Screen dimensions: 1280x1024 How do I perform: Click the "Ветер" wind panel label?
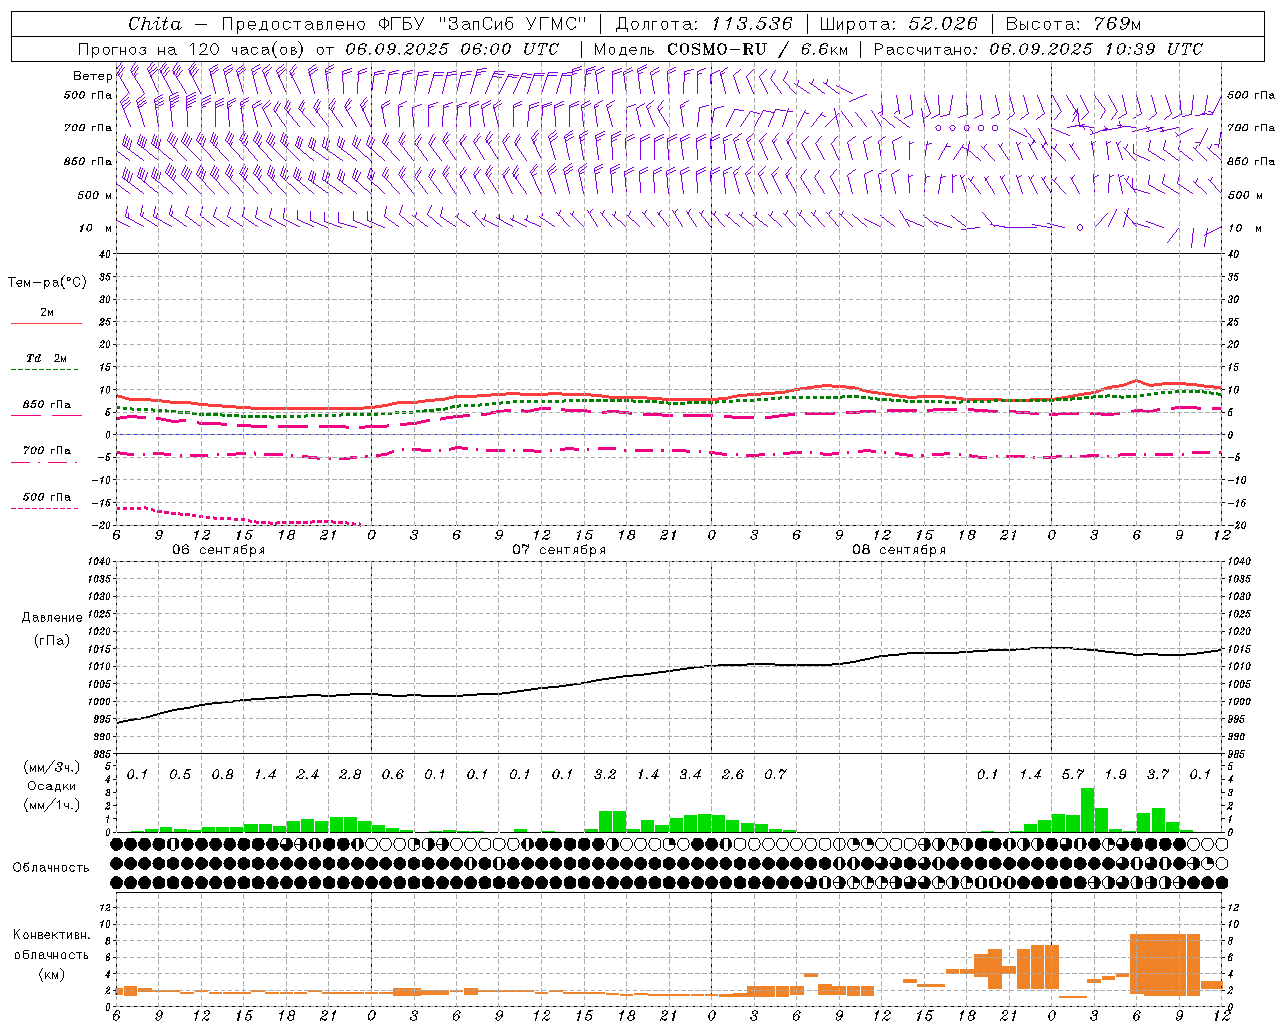92,76
